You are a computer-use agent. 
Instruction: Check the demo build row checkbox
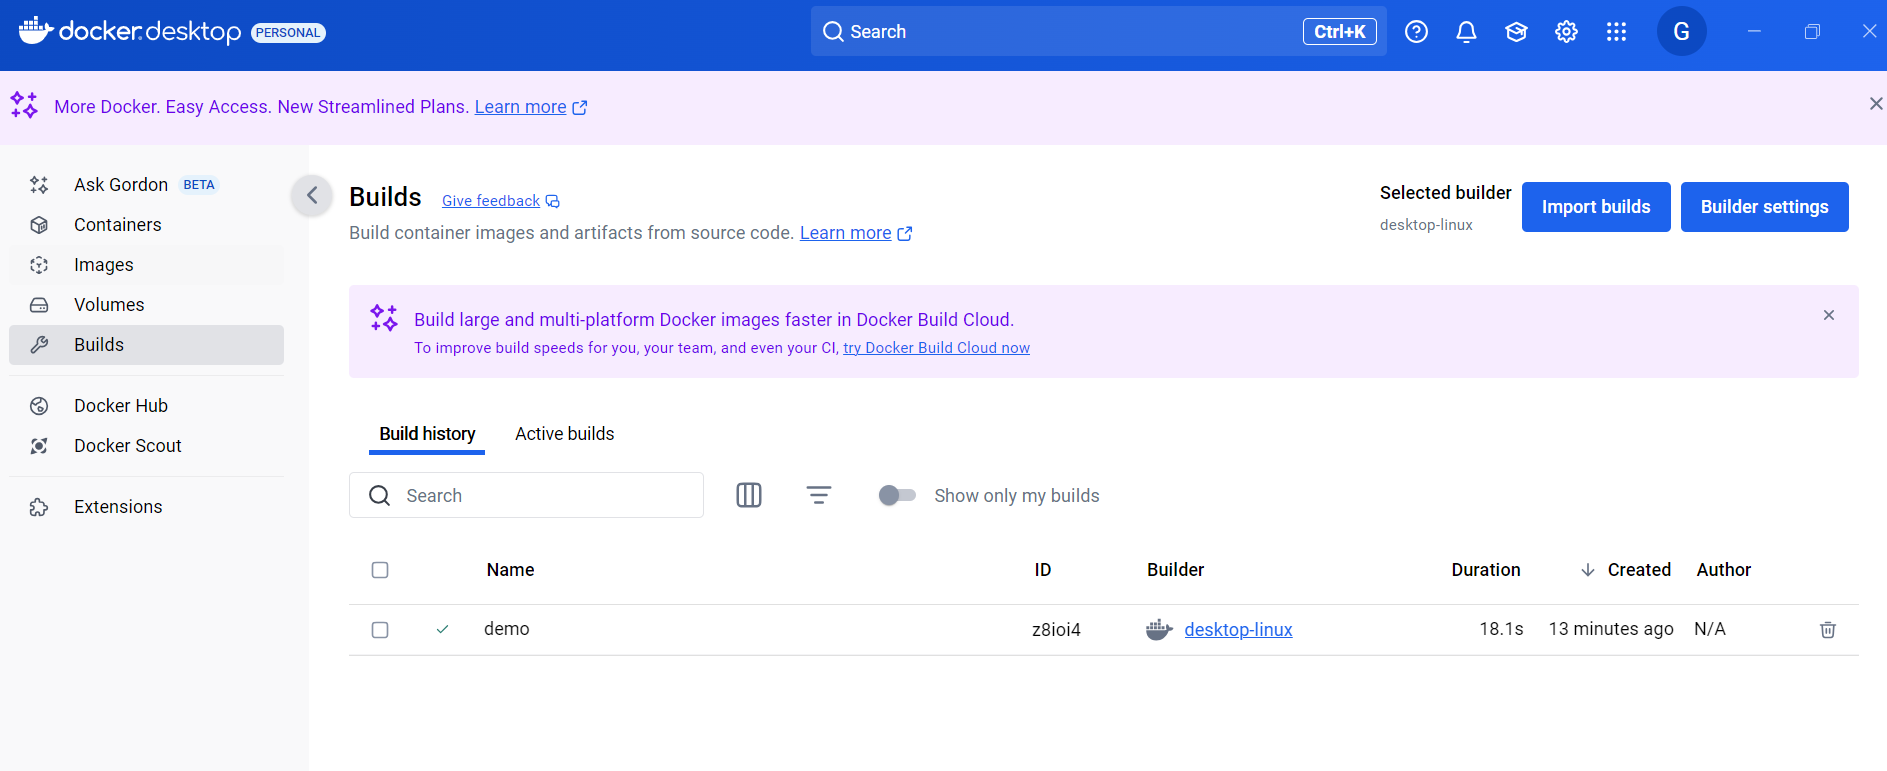[380, 630]
